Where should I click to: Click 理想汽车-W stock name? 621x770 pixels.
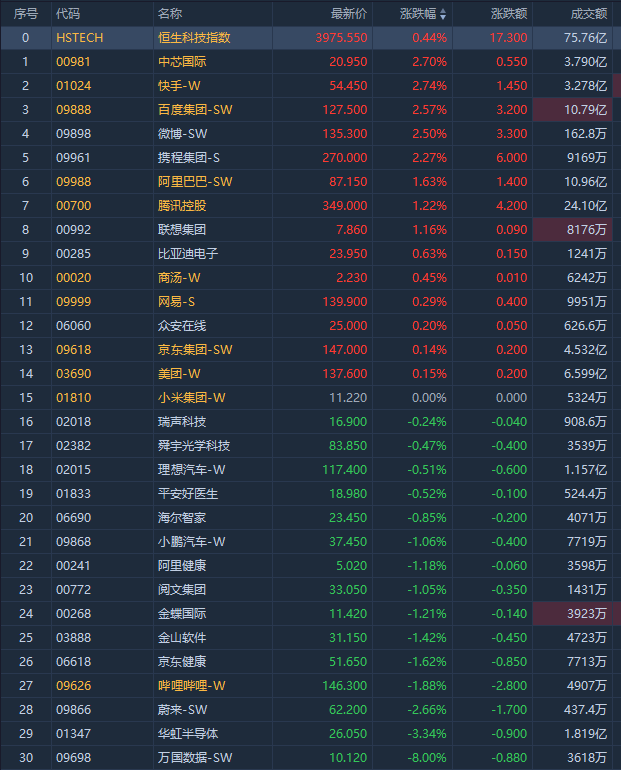click(191, 470)
